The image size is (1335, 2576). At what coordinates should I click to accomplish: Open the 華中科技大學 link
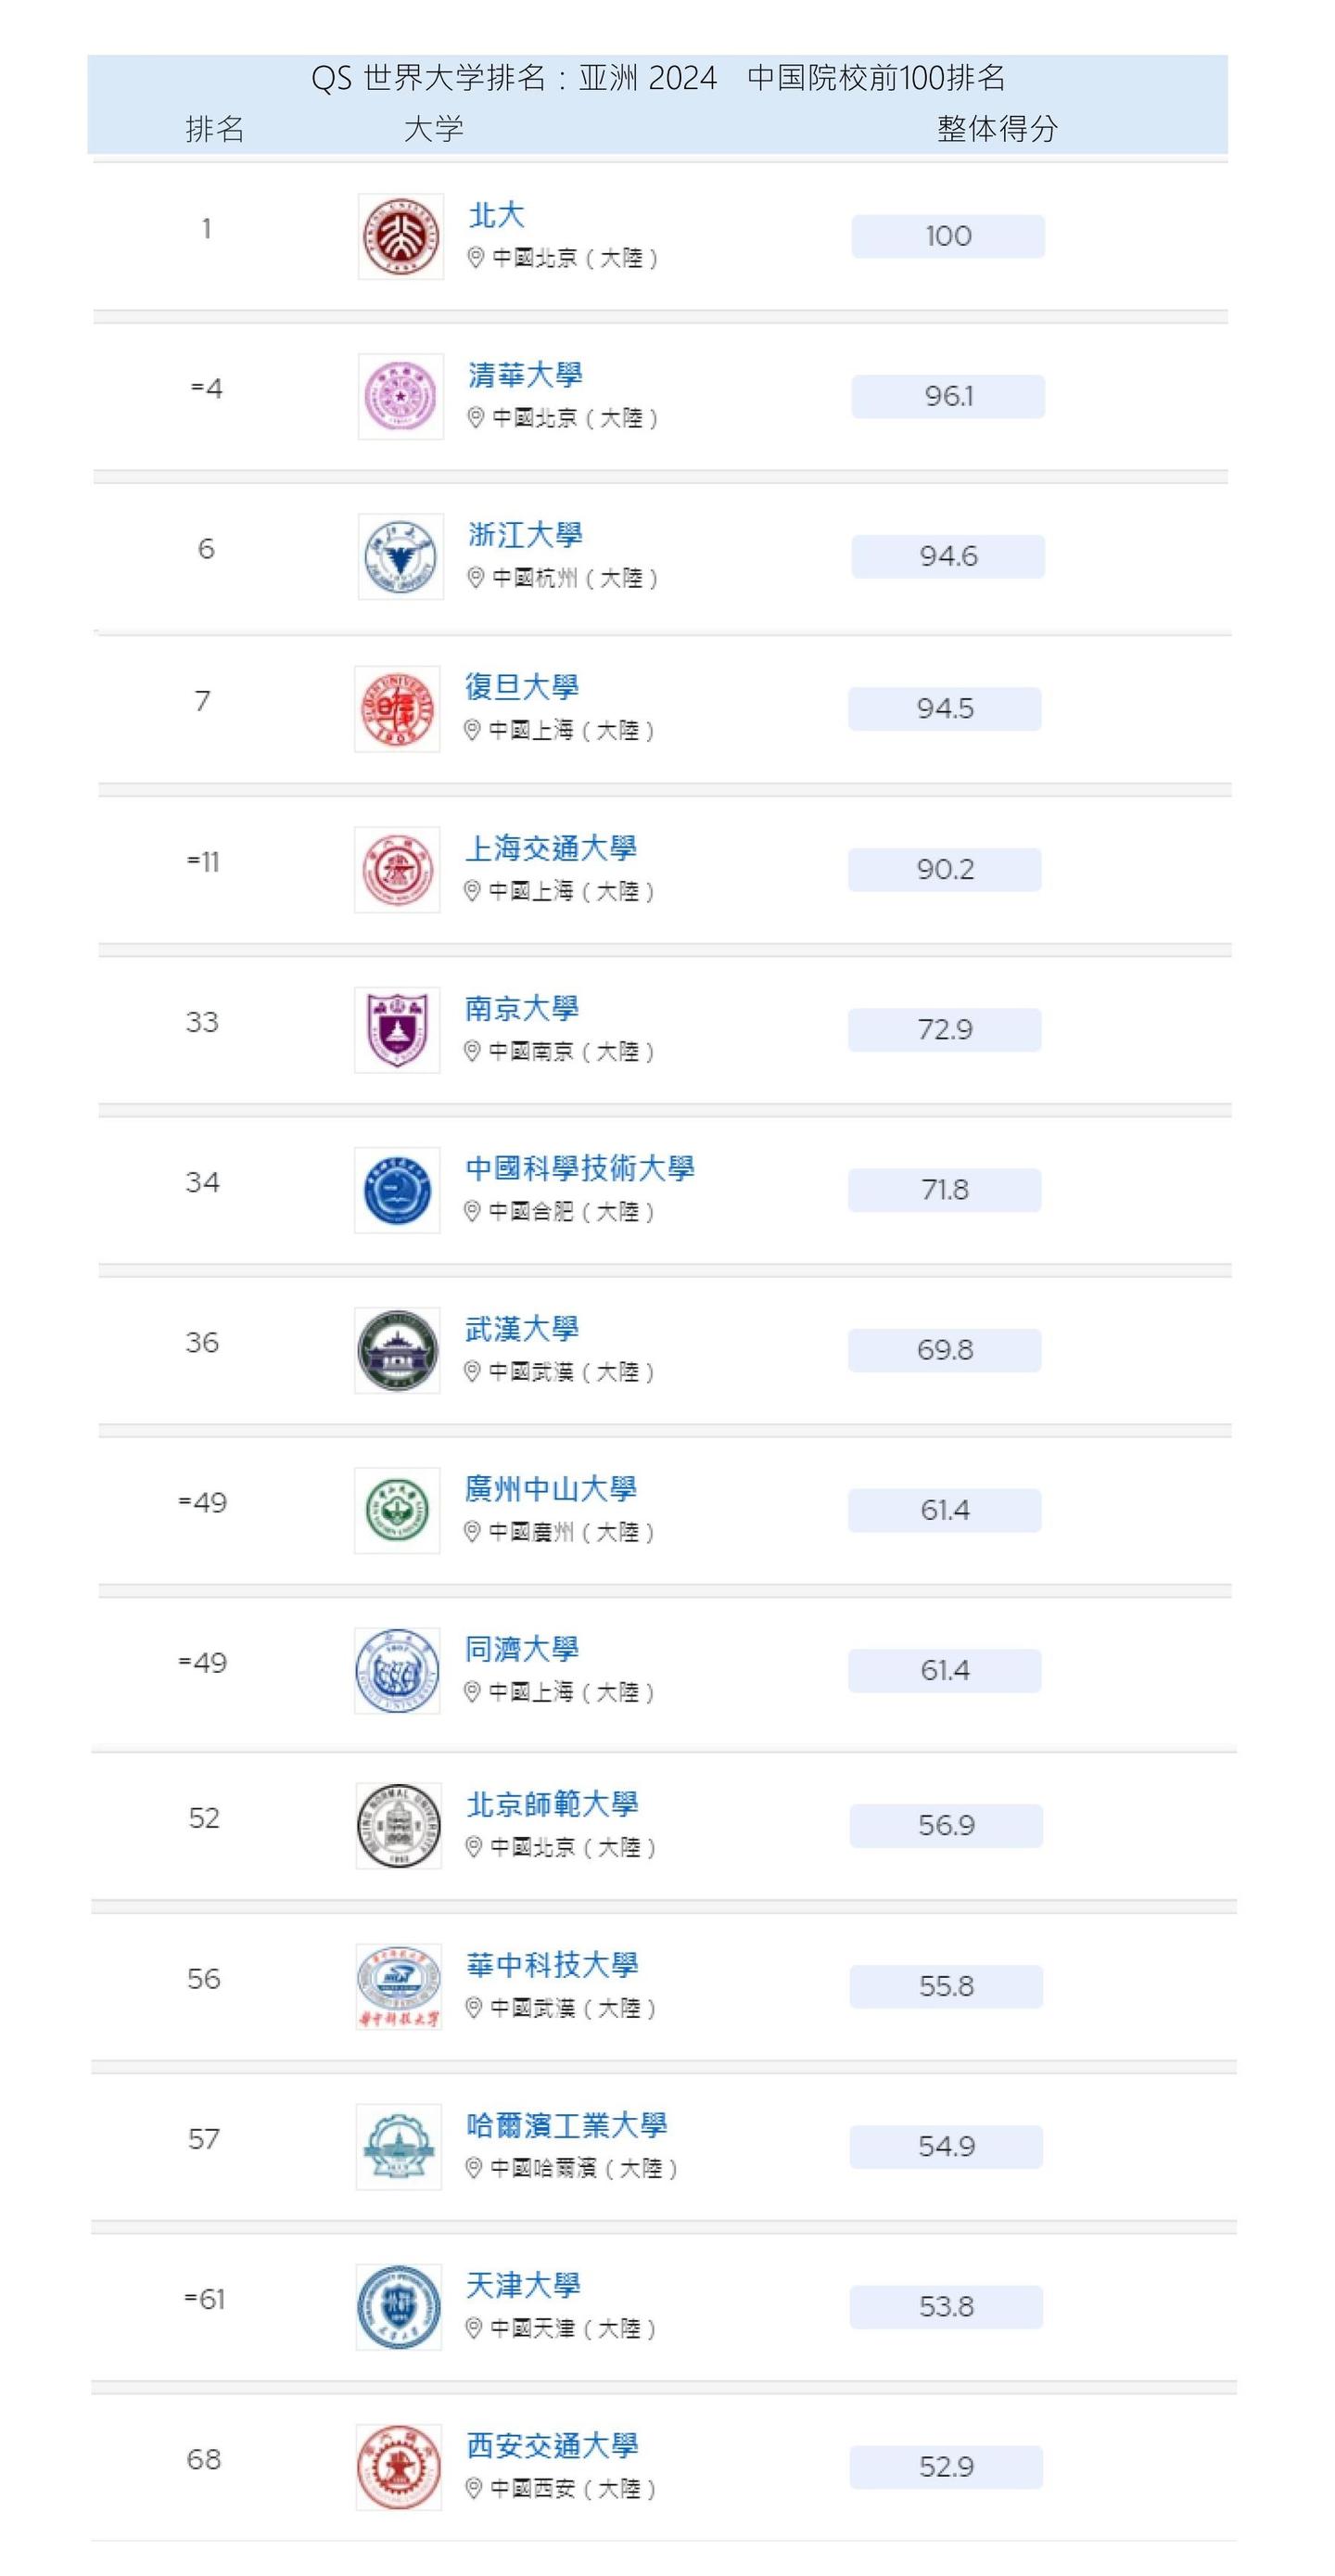[x=552, y=1965]
